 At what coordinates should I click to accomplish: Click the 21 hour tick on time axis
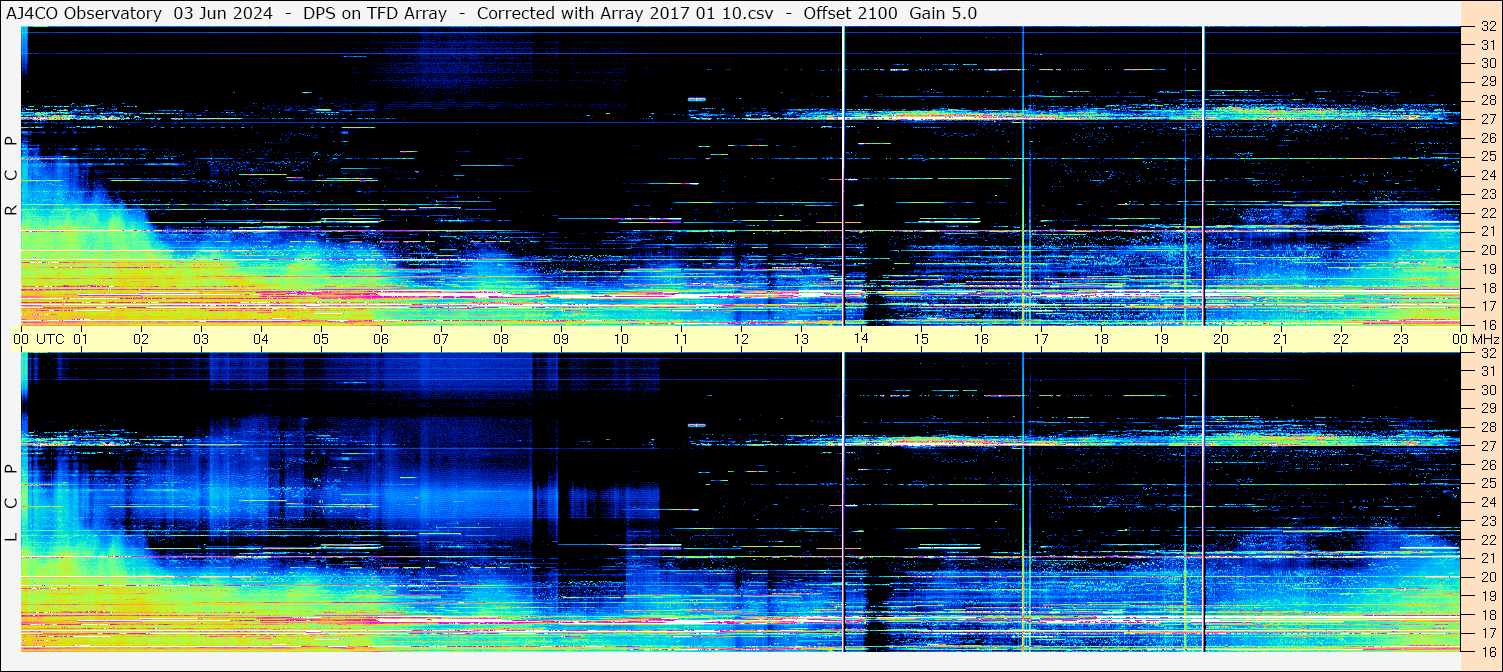[1281, 339]
